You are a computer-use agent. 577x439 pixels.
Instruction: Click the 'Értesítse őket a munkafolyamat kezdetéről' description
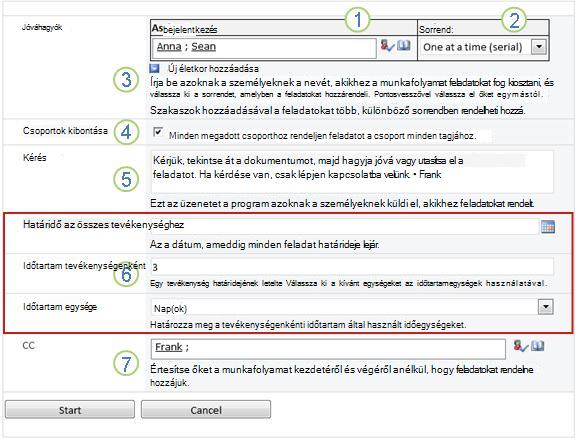[341, 376]
